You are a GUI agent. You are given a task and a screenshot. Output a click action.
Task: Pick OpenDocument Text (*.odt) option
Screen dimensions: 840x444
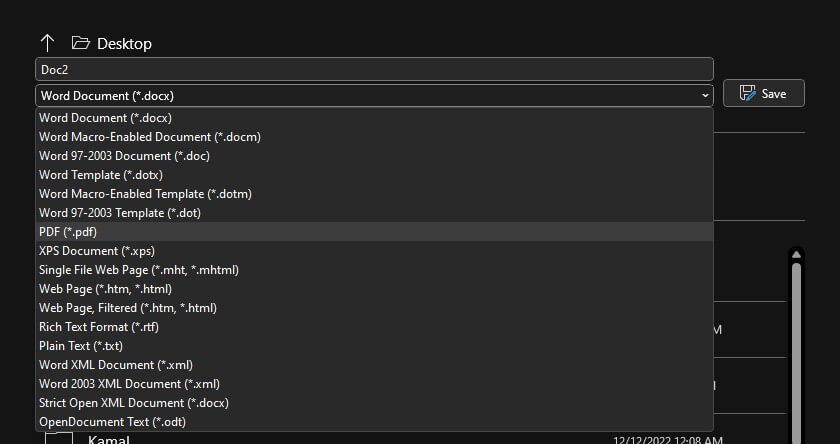[374, 422]
